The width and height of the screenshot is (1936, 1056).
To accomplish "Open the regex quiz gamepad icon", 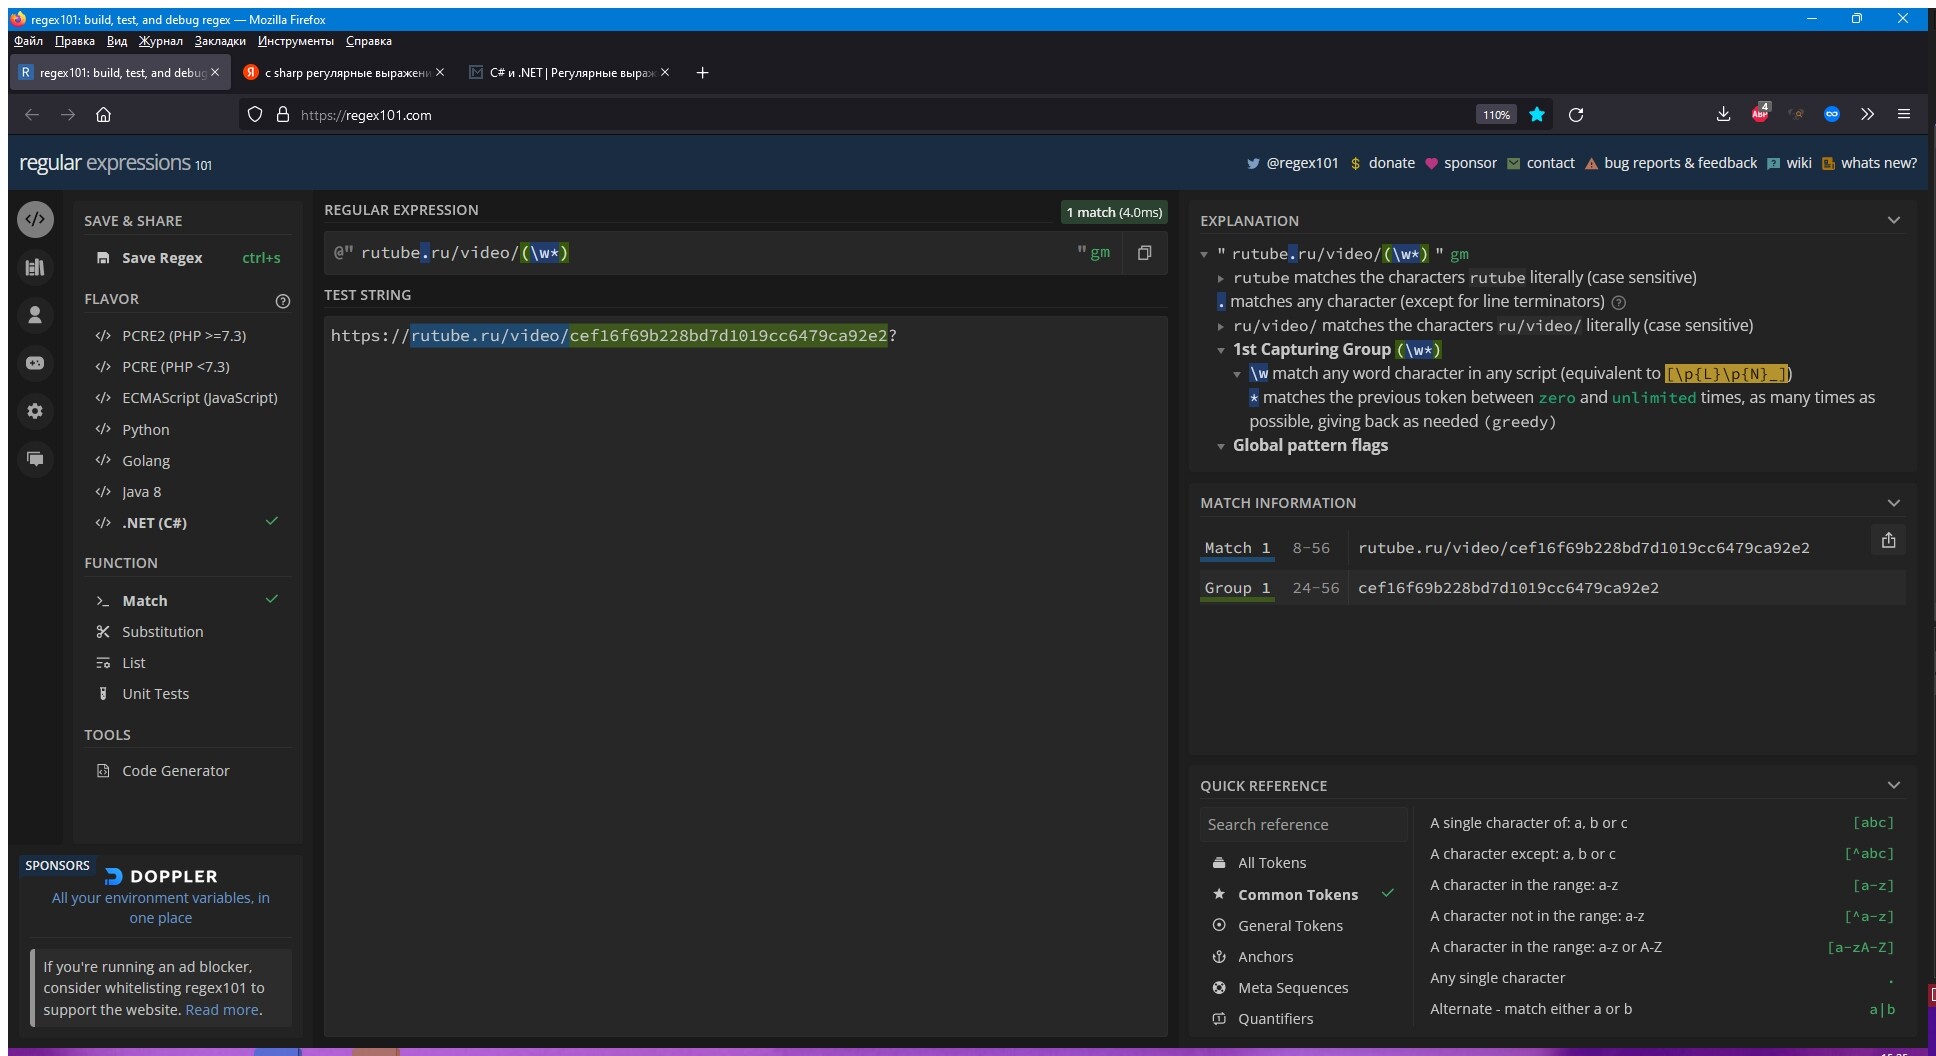I will (x=35, y=363).
